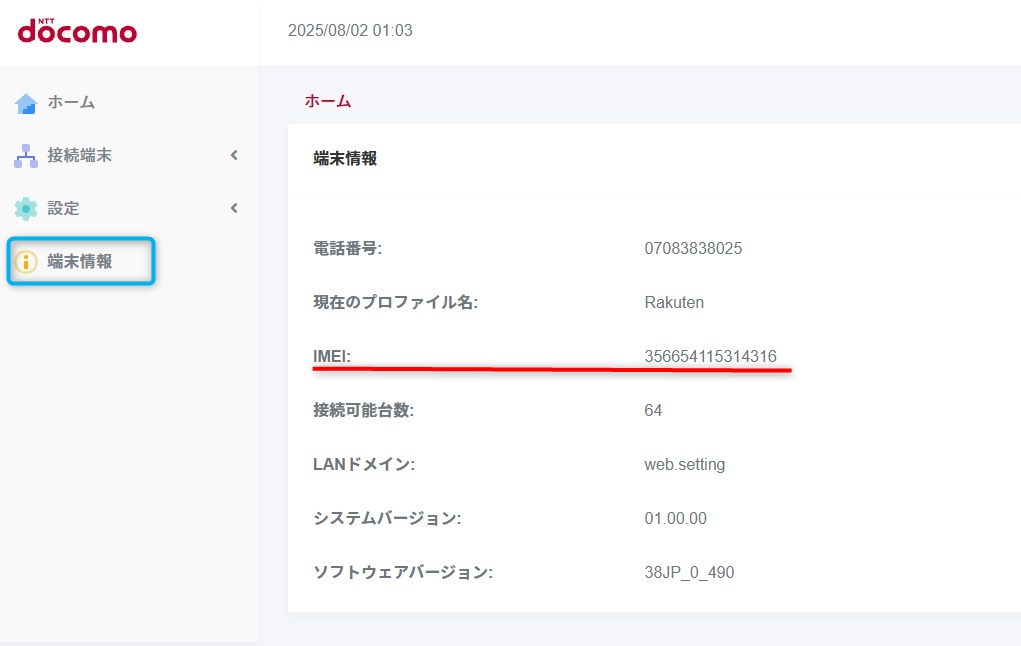Screen dimensions: 1021x646
Task: Click the NTT docomo logo
Action: (77, 31)
